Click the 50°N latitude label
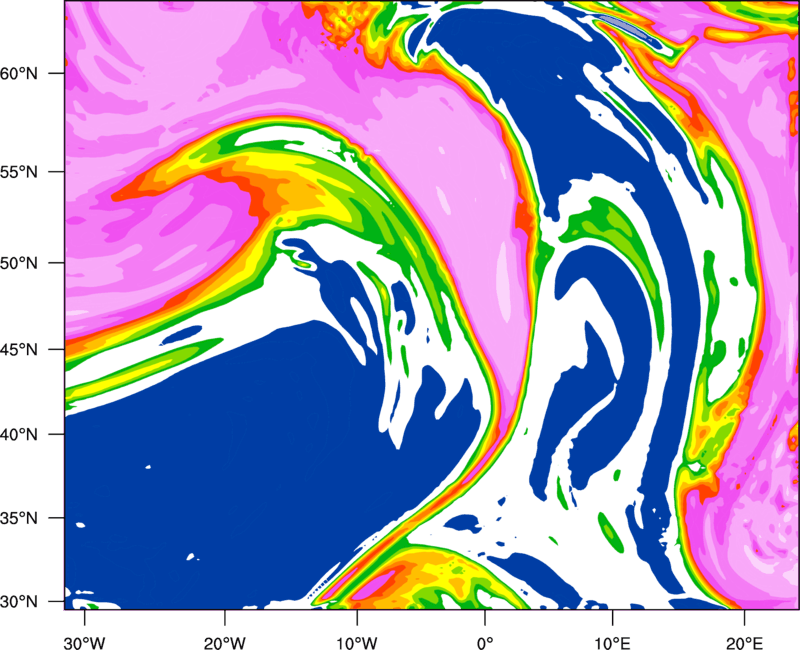 19,263
